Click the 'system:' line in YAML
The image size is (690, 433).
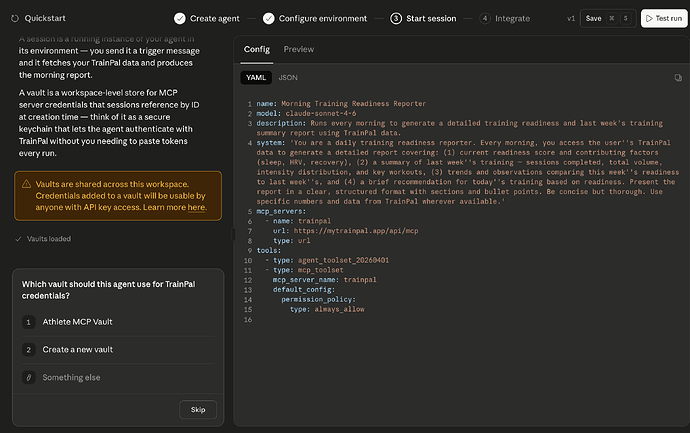click(x=468, y=172)
